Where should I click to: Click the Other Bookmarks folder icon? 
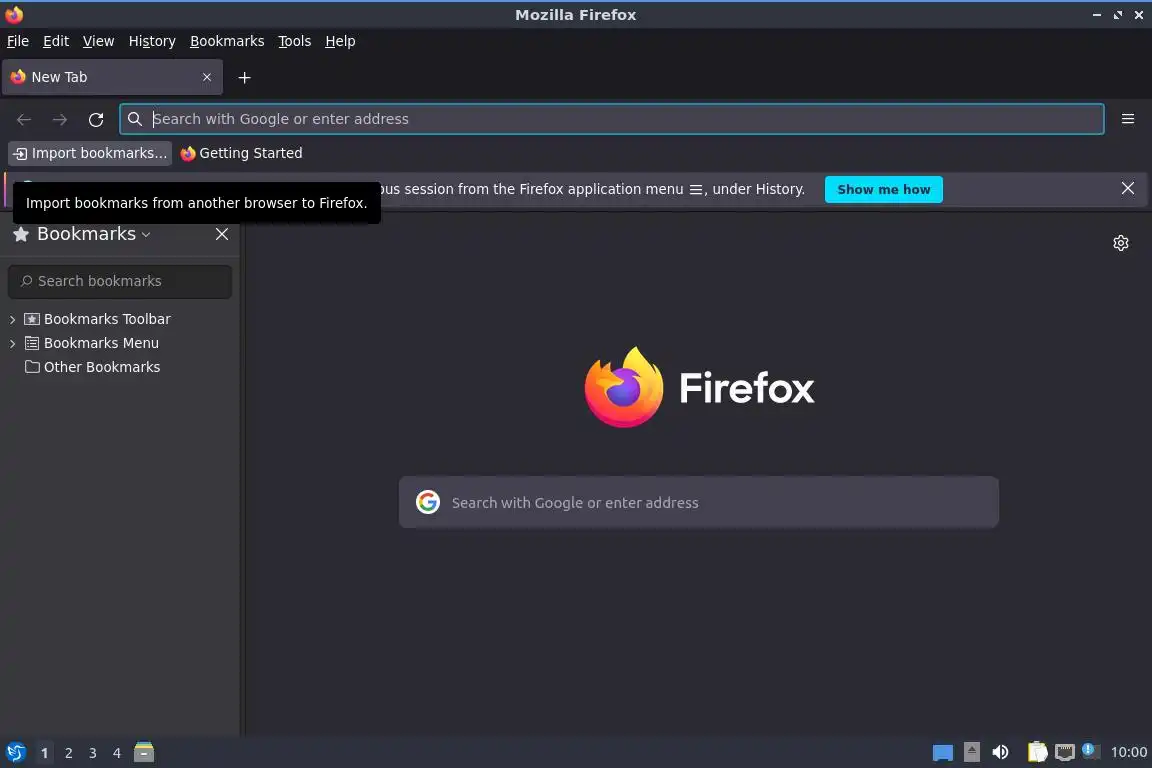32,367
